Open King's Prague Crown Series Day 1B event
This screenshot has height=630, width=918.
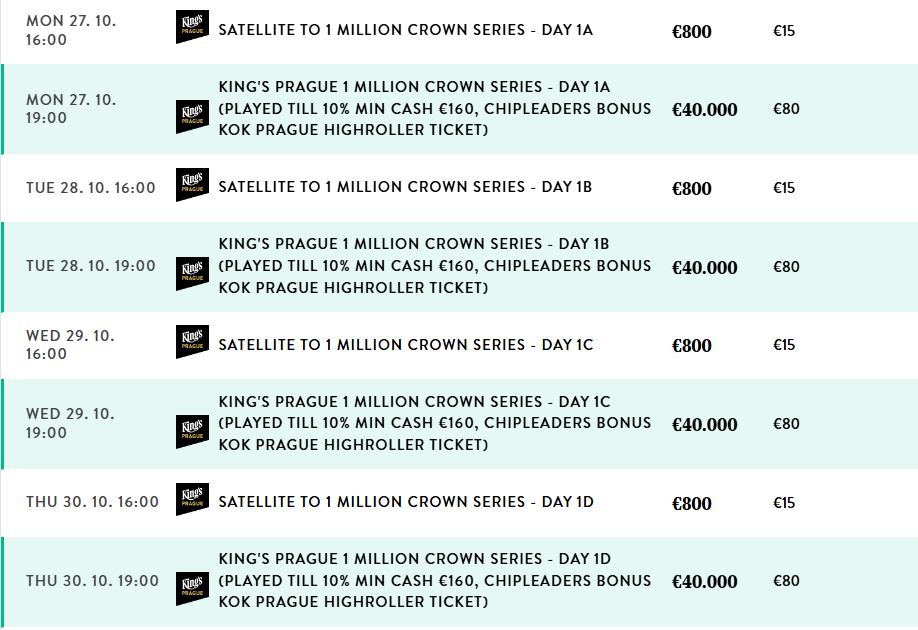(x=434, y=266)
